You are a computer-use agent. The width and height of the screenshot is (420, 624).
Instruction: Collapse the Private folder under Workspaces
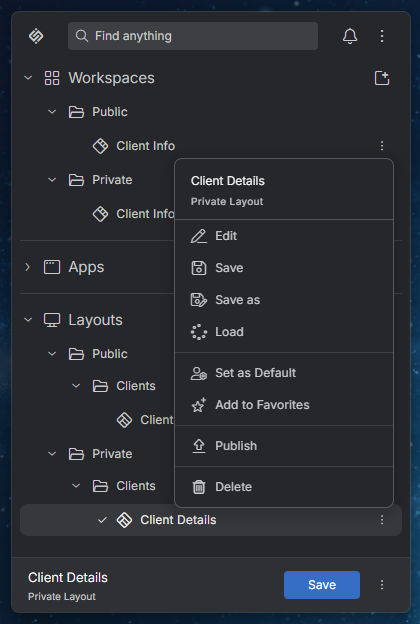[x=52, y=180]
